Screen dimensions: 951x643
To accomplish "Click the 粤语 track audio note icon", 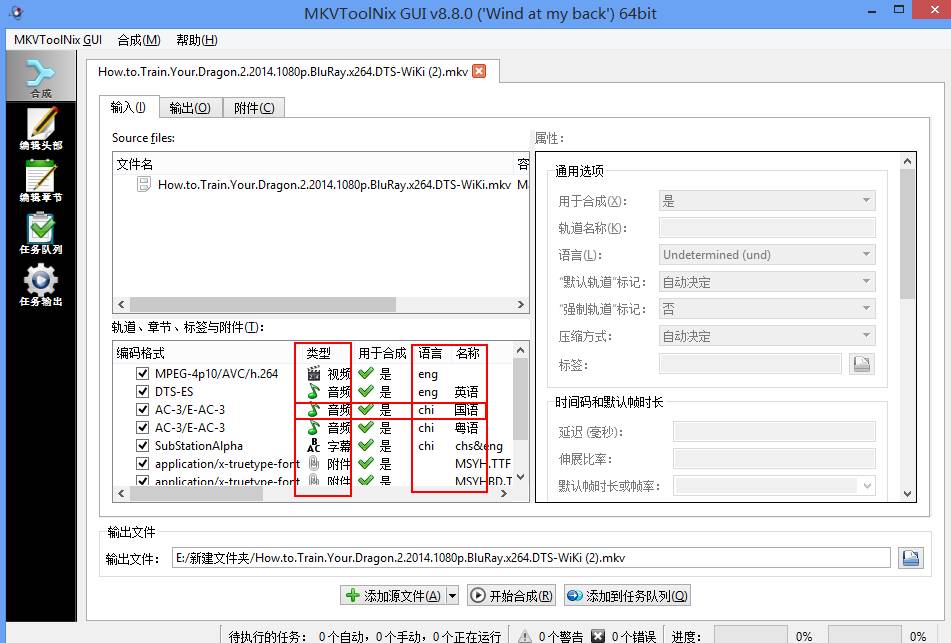I will [x=314, y=428].
